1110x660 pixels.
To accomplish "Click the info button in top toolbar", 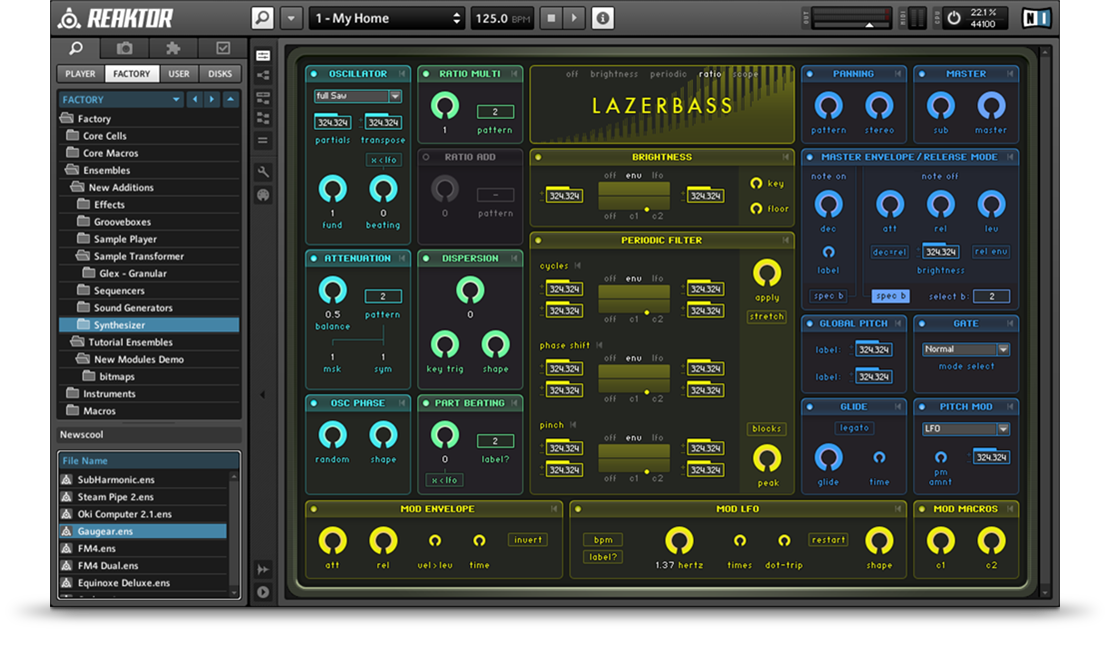I will pyautogui.click(x=603, y=18).
